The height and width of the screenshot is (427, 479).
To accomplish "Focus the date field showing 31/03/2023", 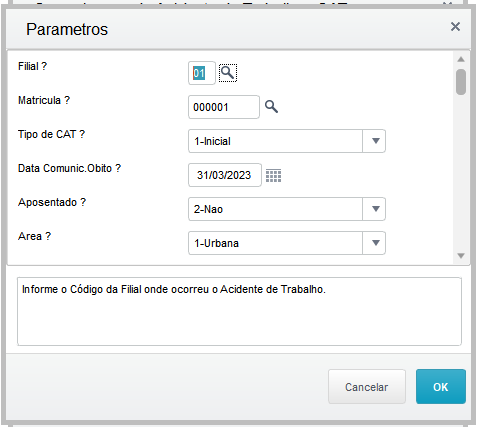I will point(225,175).
